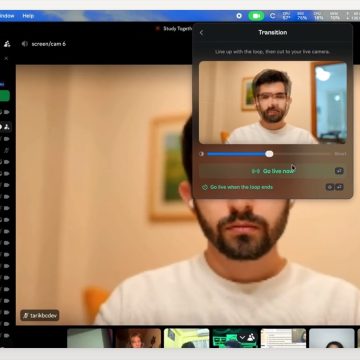
Task: Click the screen/cam 6 channel title
Action: pos(48,44)
